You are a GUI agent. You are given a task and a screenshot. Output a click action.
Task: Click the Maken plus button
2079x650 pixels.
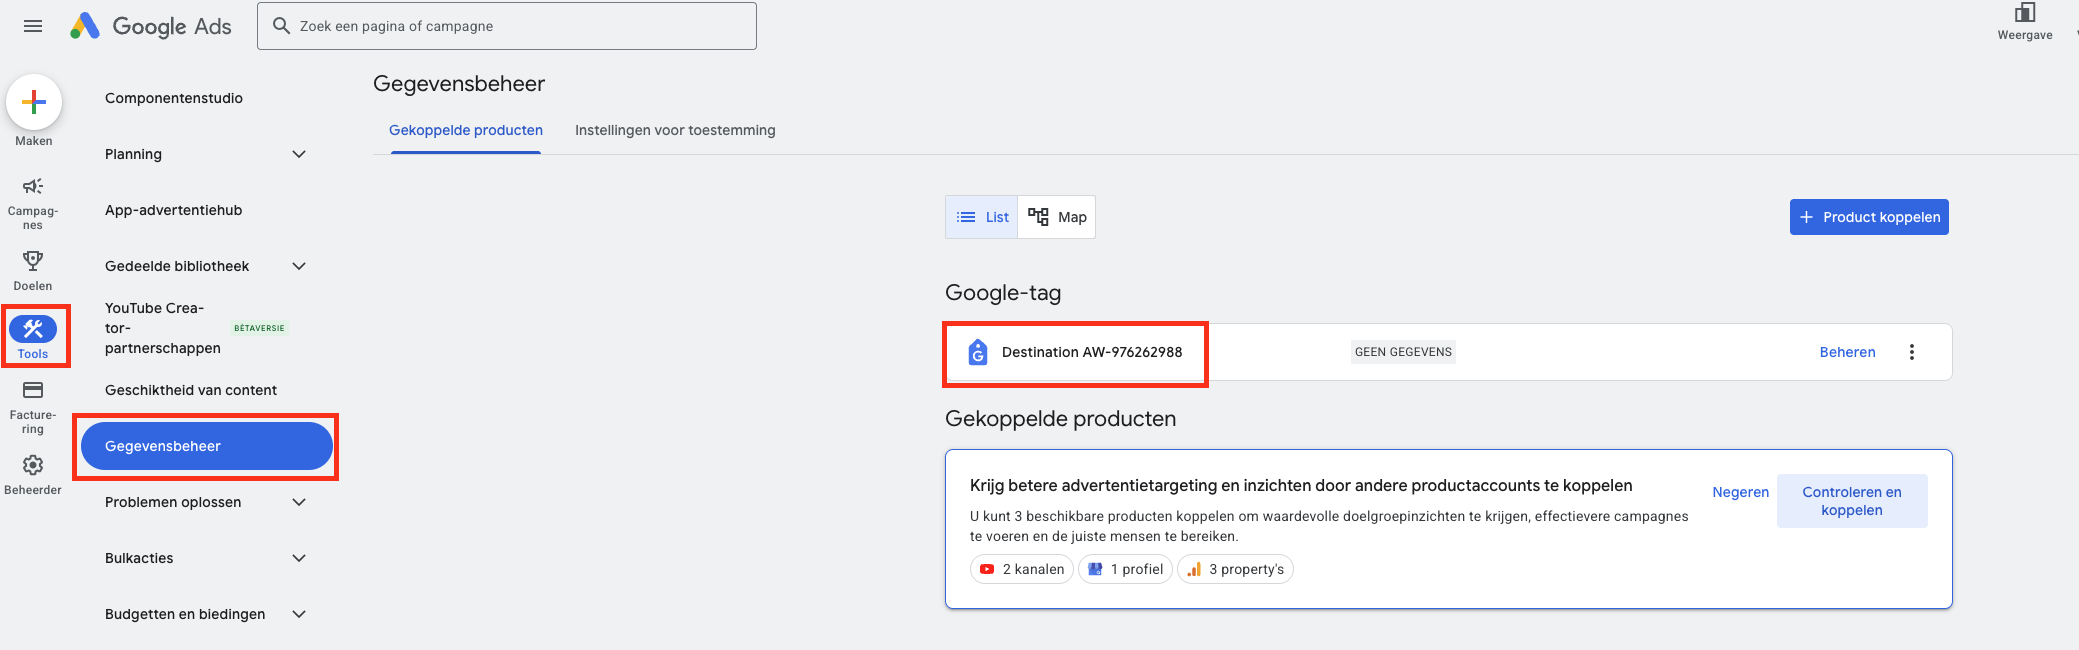tap(34, 102)
